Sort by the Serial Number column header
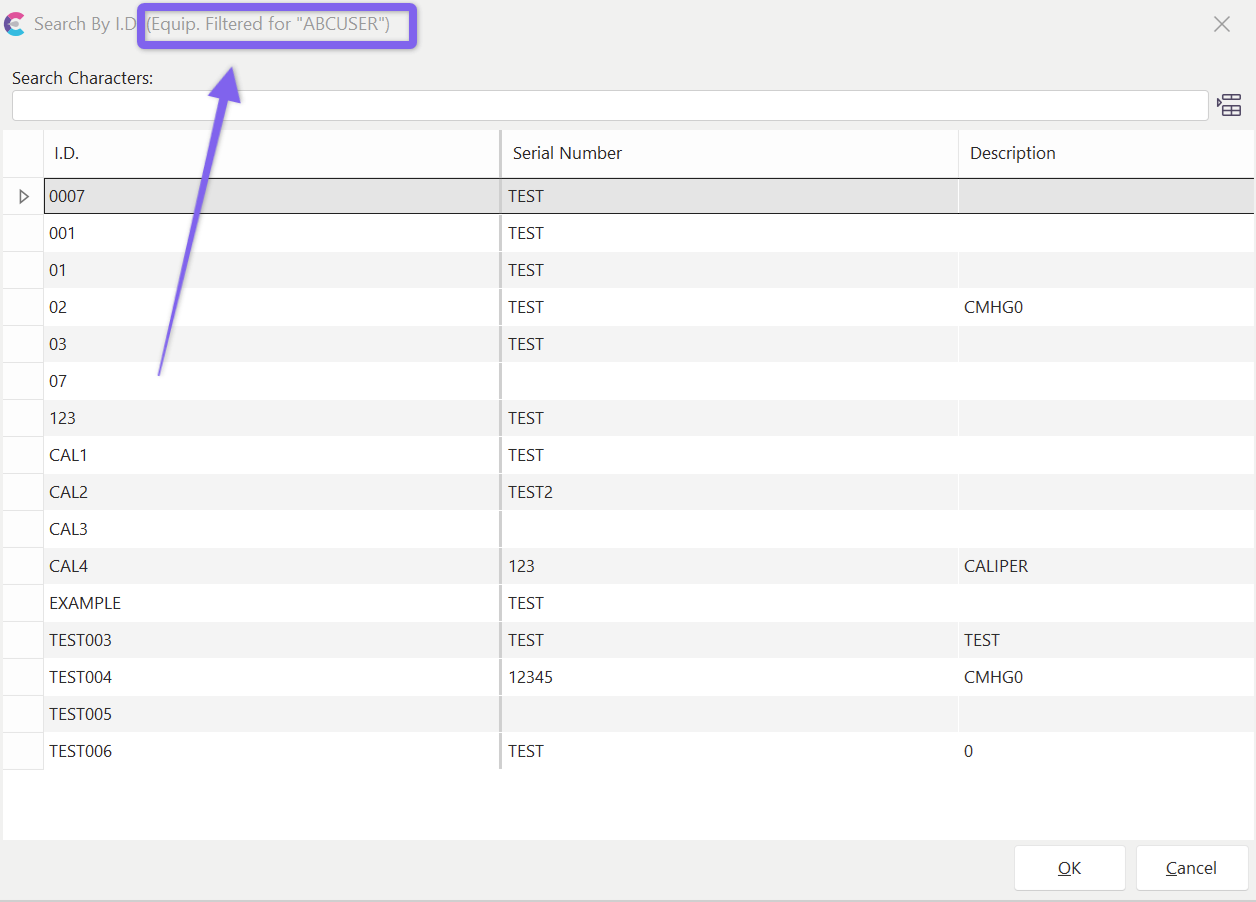The height and width of the screenshot is (902, 1256). click(x=728, y=154)
